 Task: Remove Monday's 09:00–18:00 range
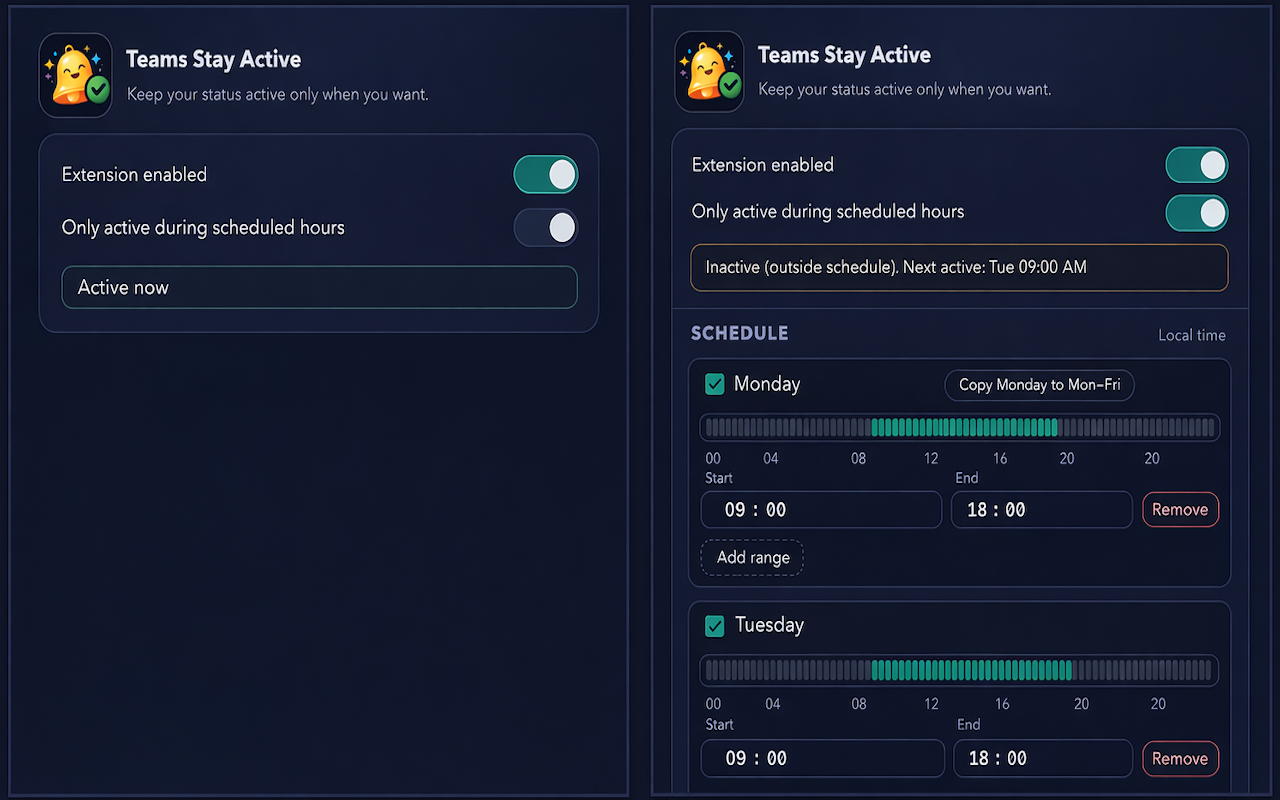(x=1180, y=510)
